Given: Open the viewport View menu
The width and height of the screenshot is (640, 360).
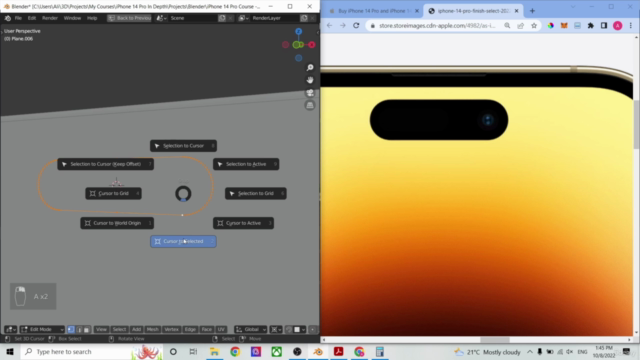Looking at the screenshot, I should point(101,329).
